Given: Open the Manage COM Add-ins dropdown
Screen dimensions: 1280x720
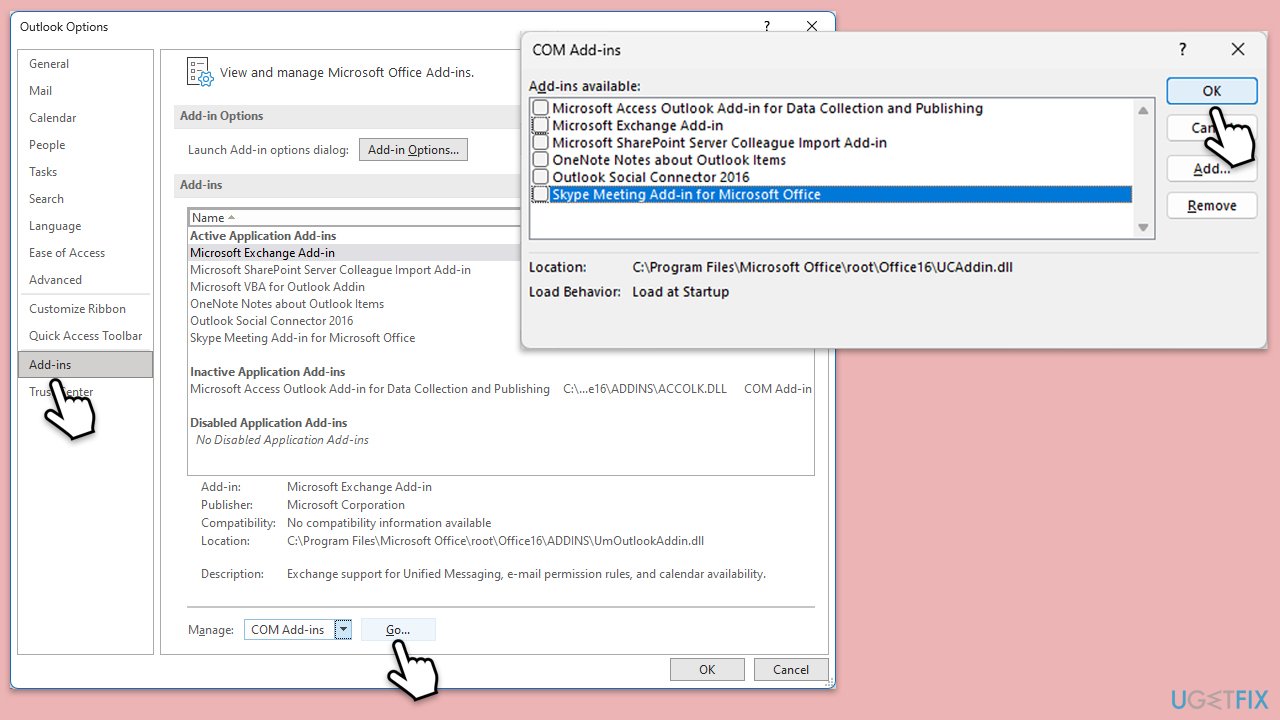Looking at the screenshot, I should click(343, 629).
